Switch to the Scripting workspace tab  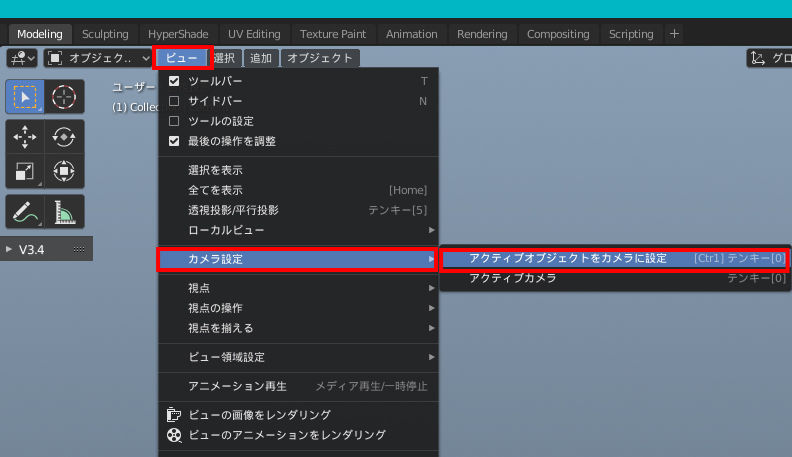coord(631,34)
